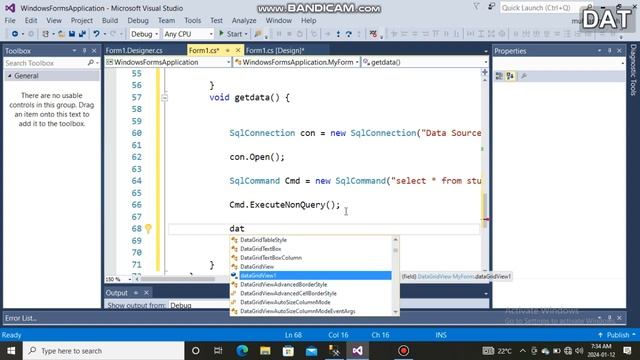Open the Team menu

[167, 20]
